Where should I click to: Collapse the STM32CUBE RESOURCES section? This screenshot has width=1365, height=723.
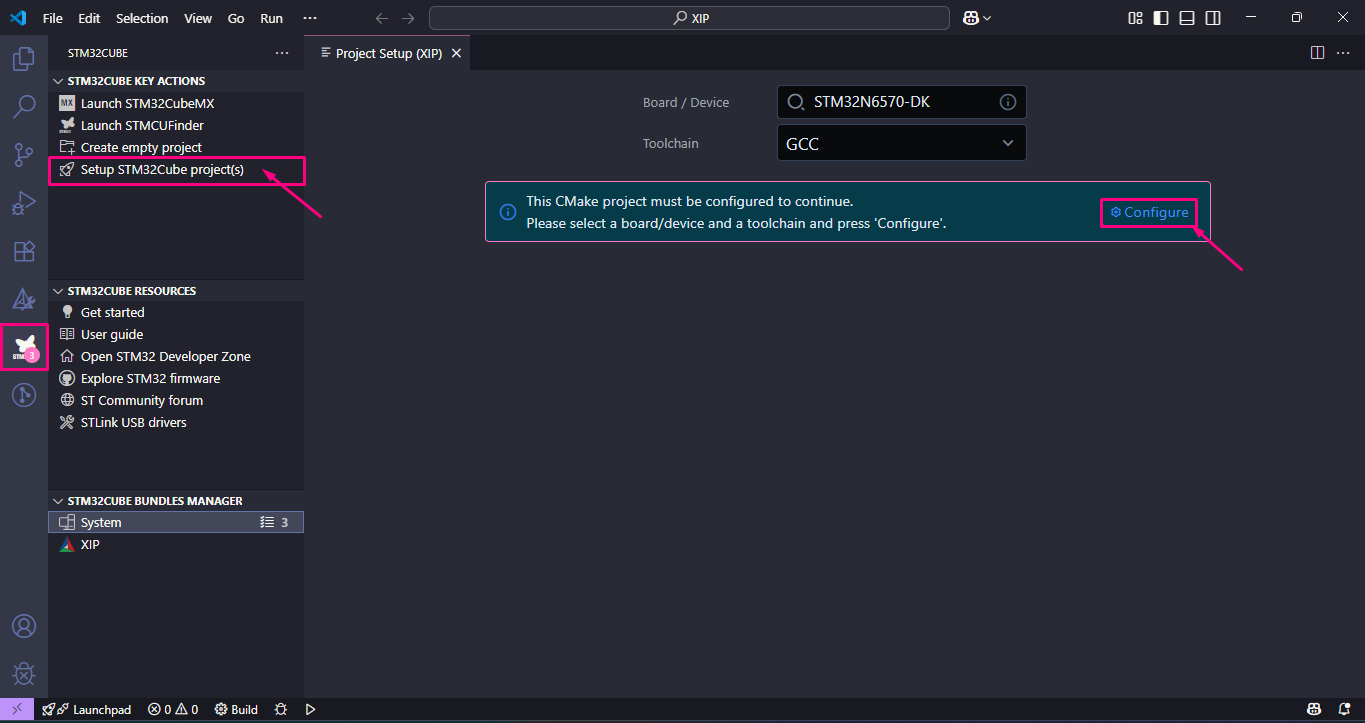58,291
